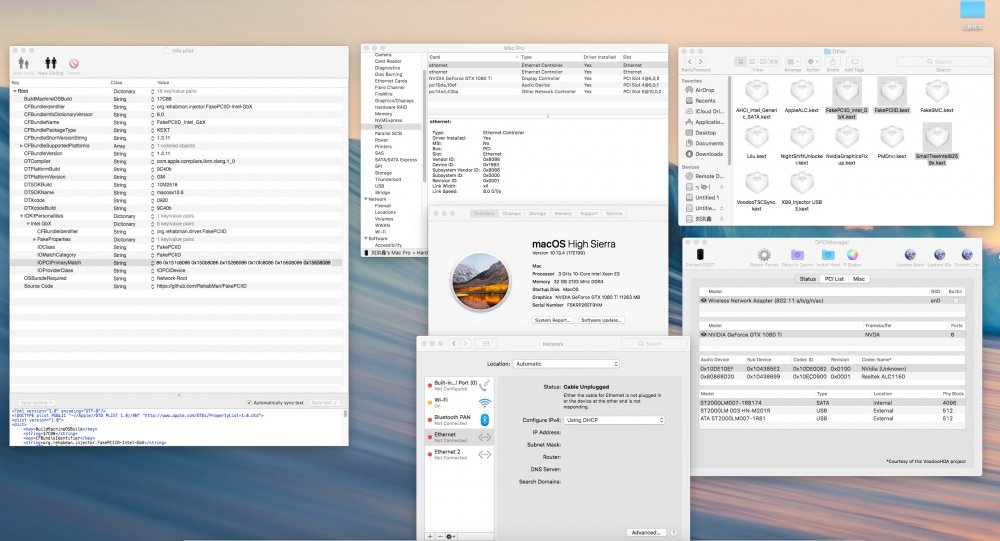
Task: Click Finder forward arrow in Other window
Action: point(702,62)
